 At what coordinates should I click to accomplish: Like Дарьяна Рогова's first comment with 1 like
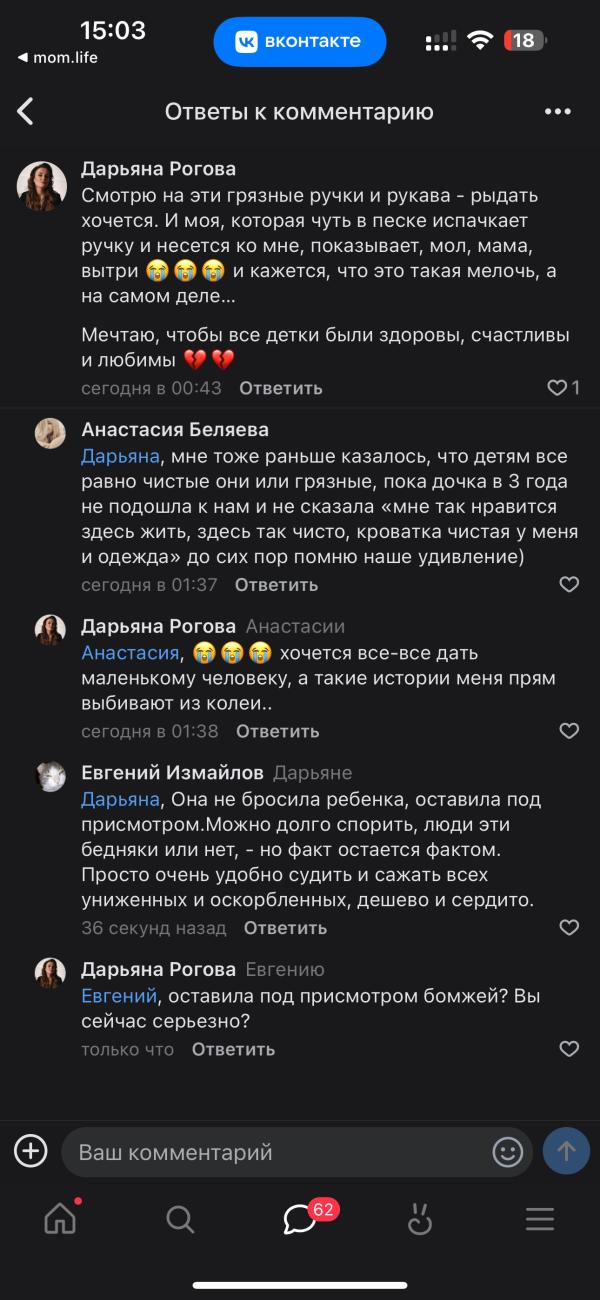coord(558,388)
